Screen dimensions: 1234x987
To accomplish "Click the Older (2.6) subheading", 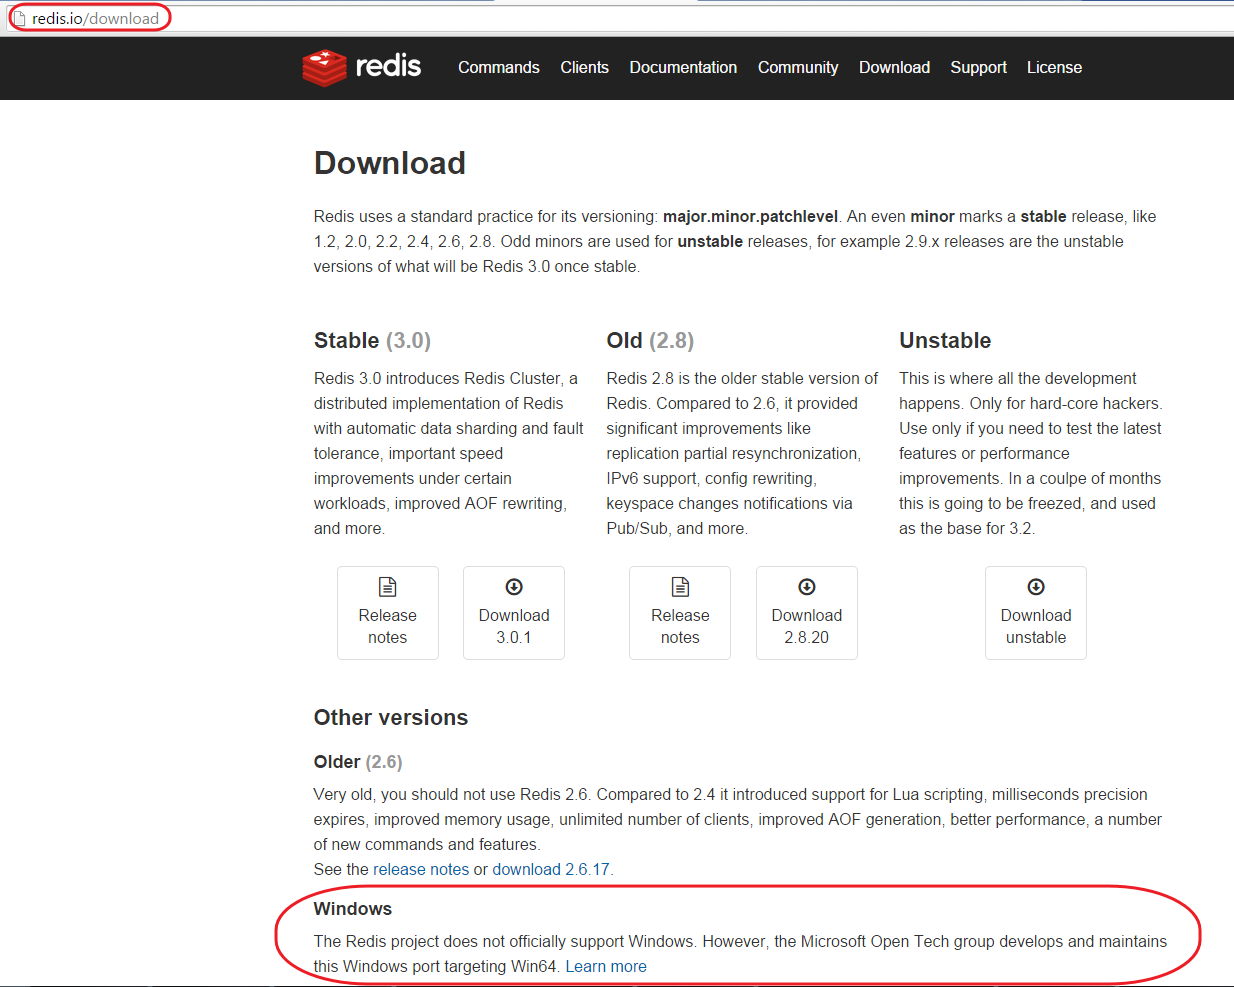I will pos(358,762).
